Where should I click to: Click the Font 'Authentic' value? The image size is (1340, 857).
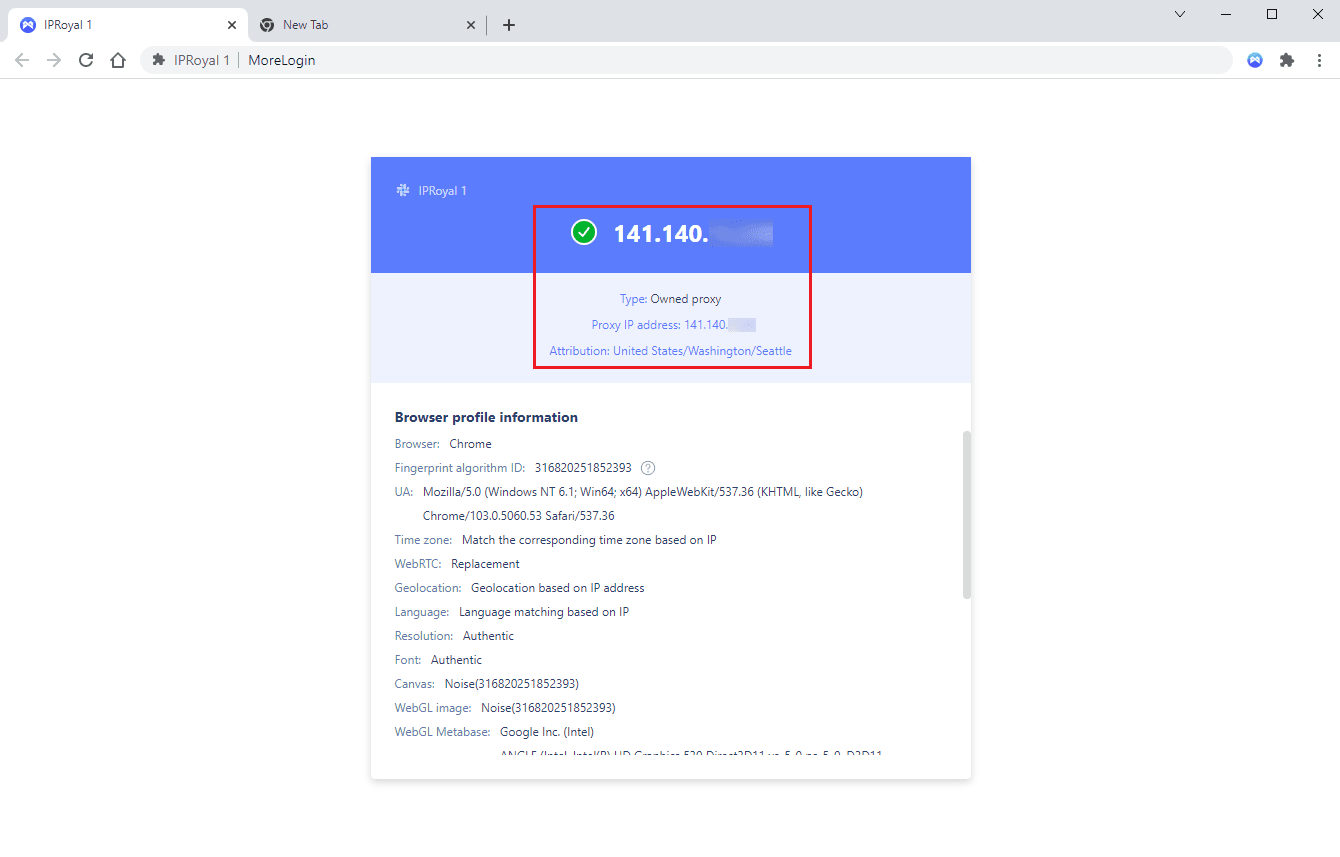456,660
